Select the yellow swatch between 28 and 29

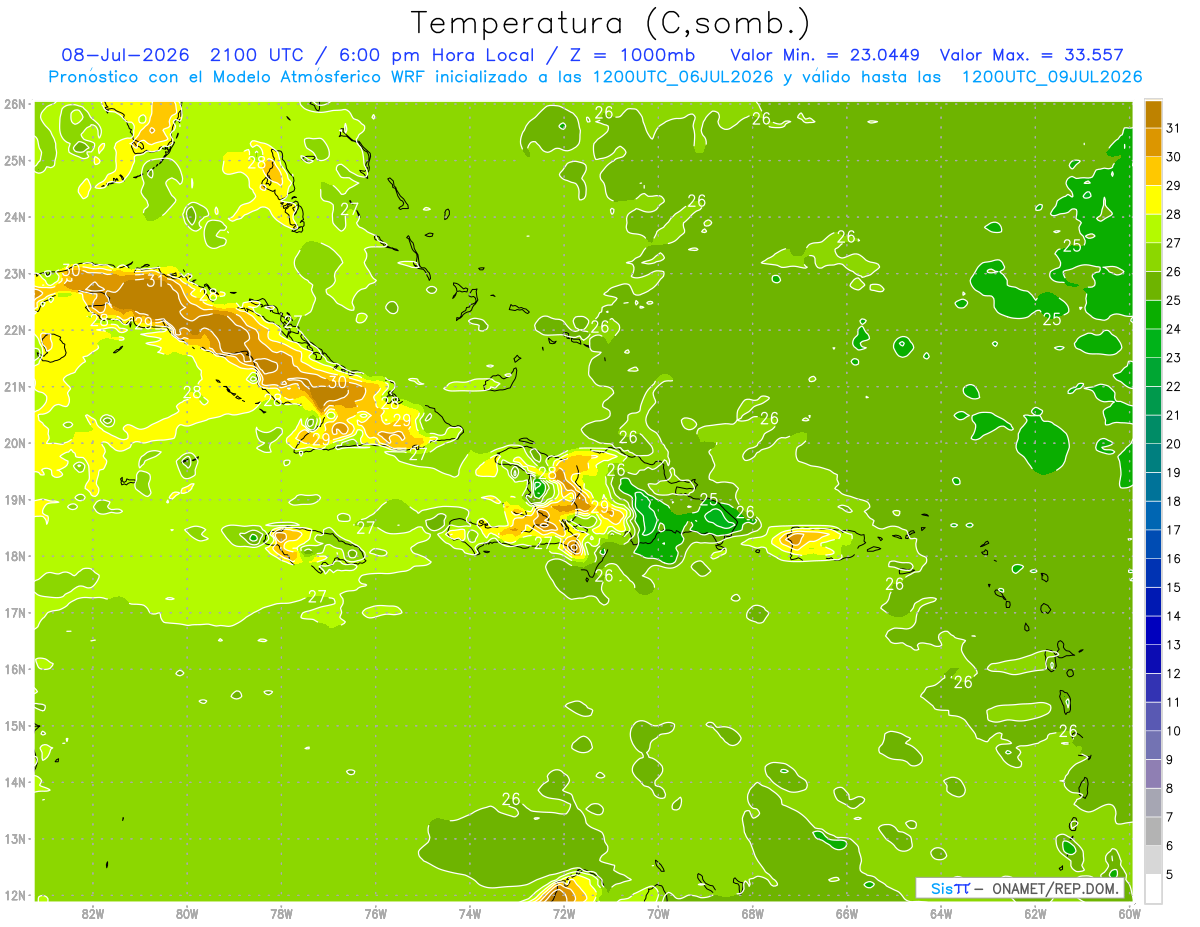(x=1153, y=200)
